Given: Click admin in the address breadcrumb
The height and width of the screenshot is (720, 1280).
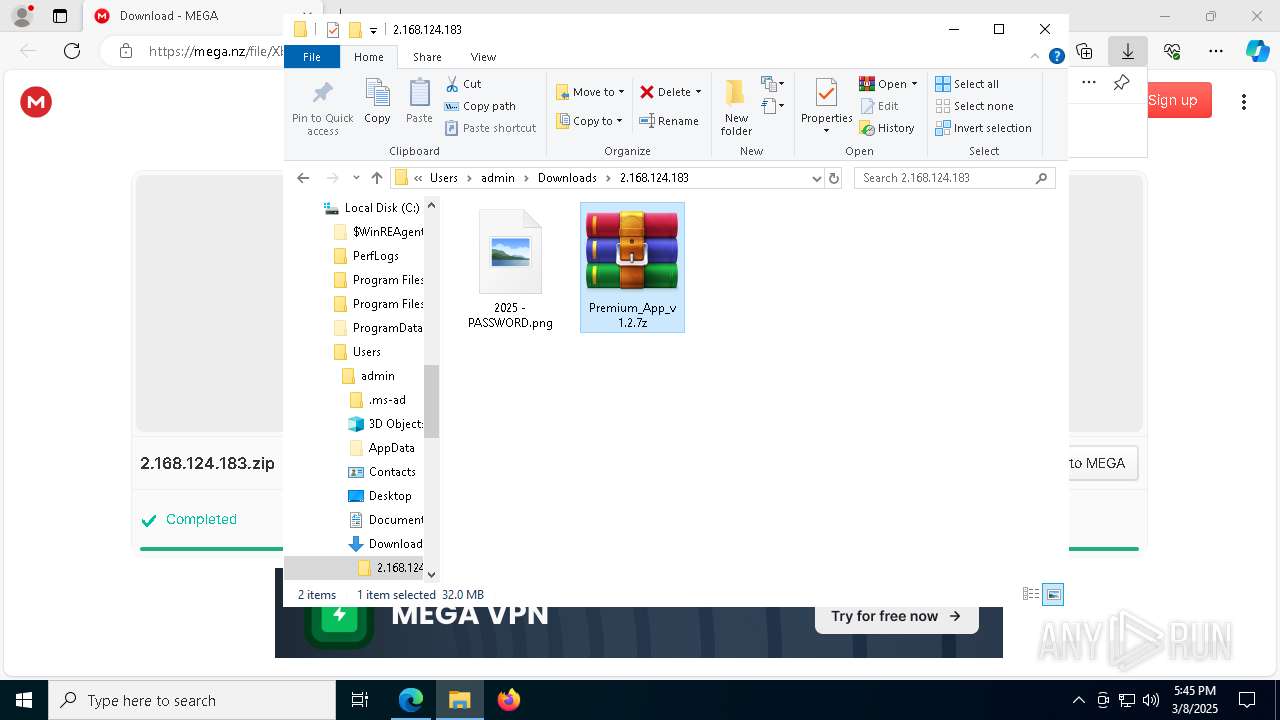Looking at the screenshot, I should 497,178.
